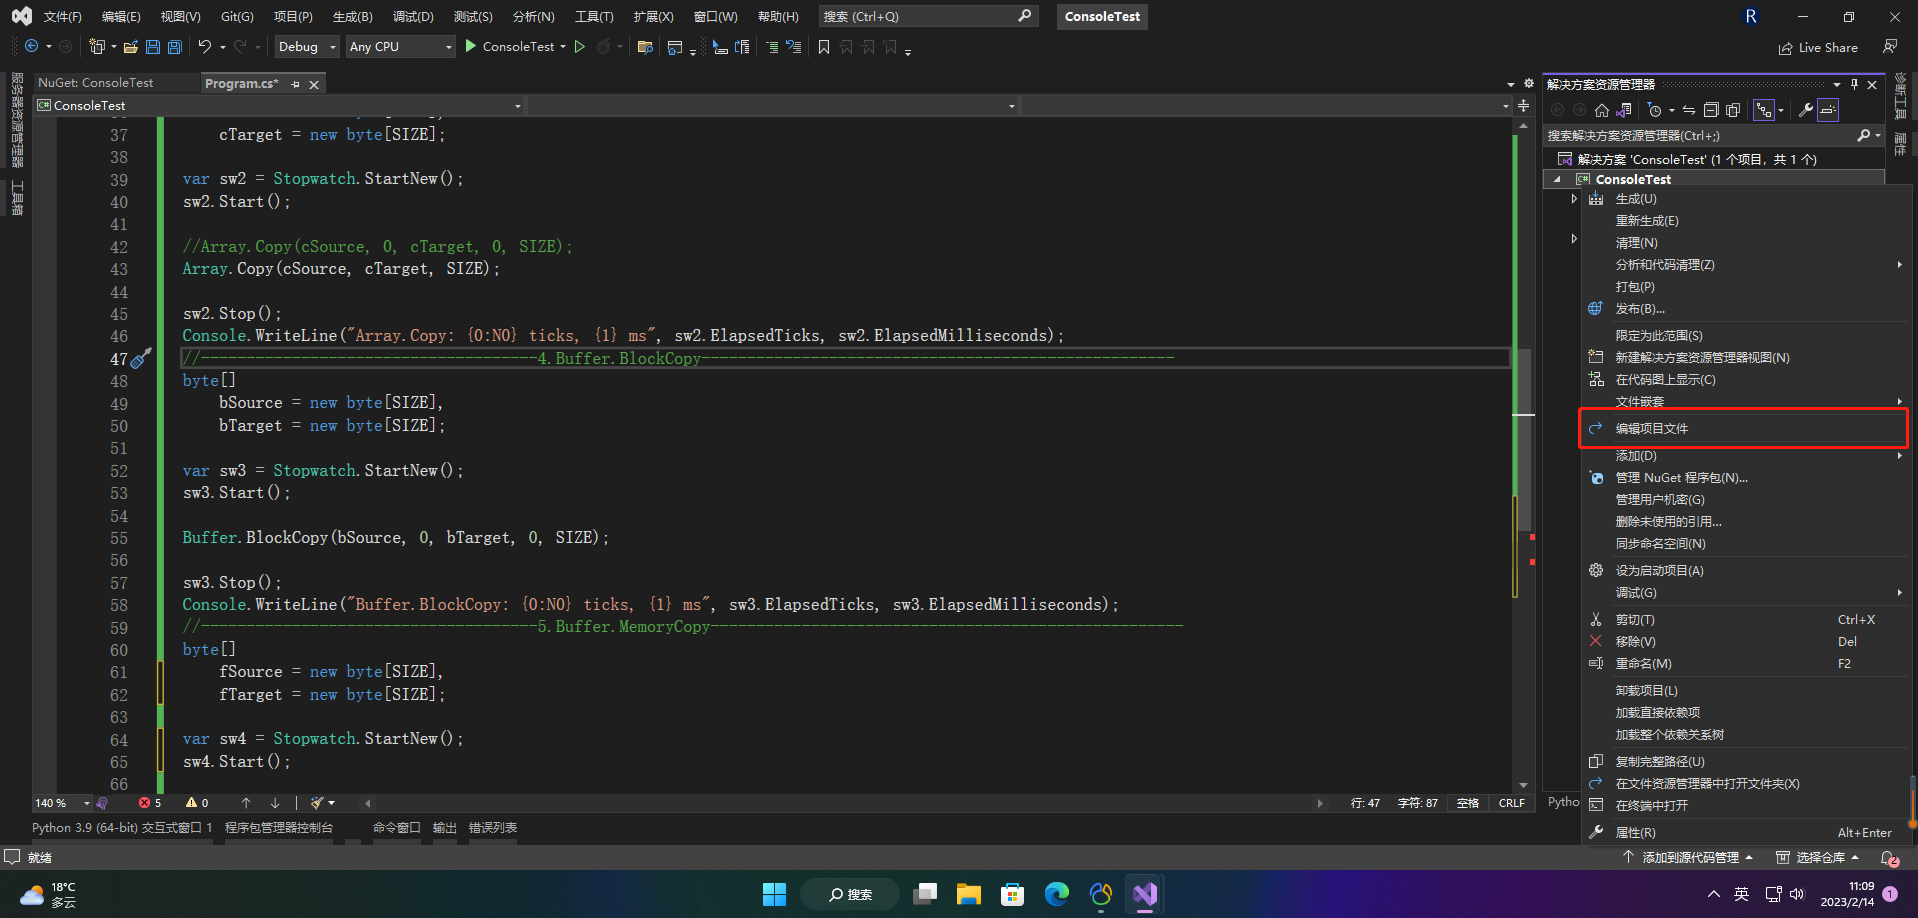Viewport: 1918px width, 918px height.
Task: Click Collapse All icon in Solution Explorer
Action: pyautogui.click(x=1711, y=110)
